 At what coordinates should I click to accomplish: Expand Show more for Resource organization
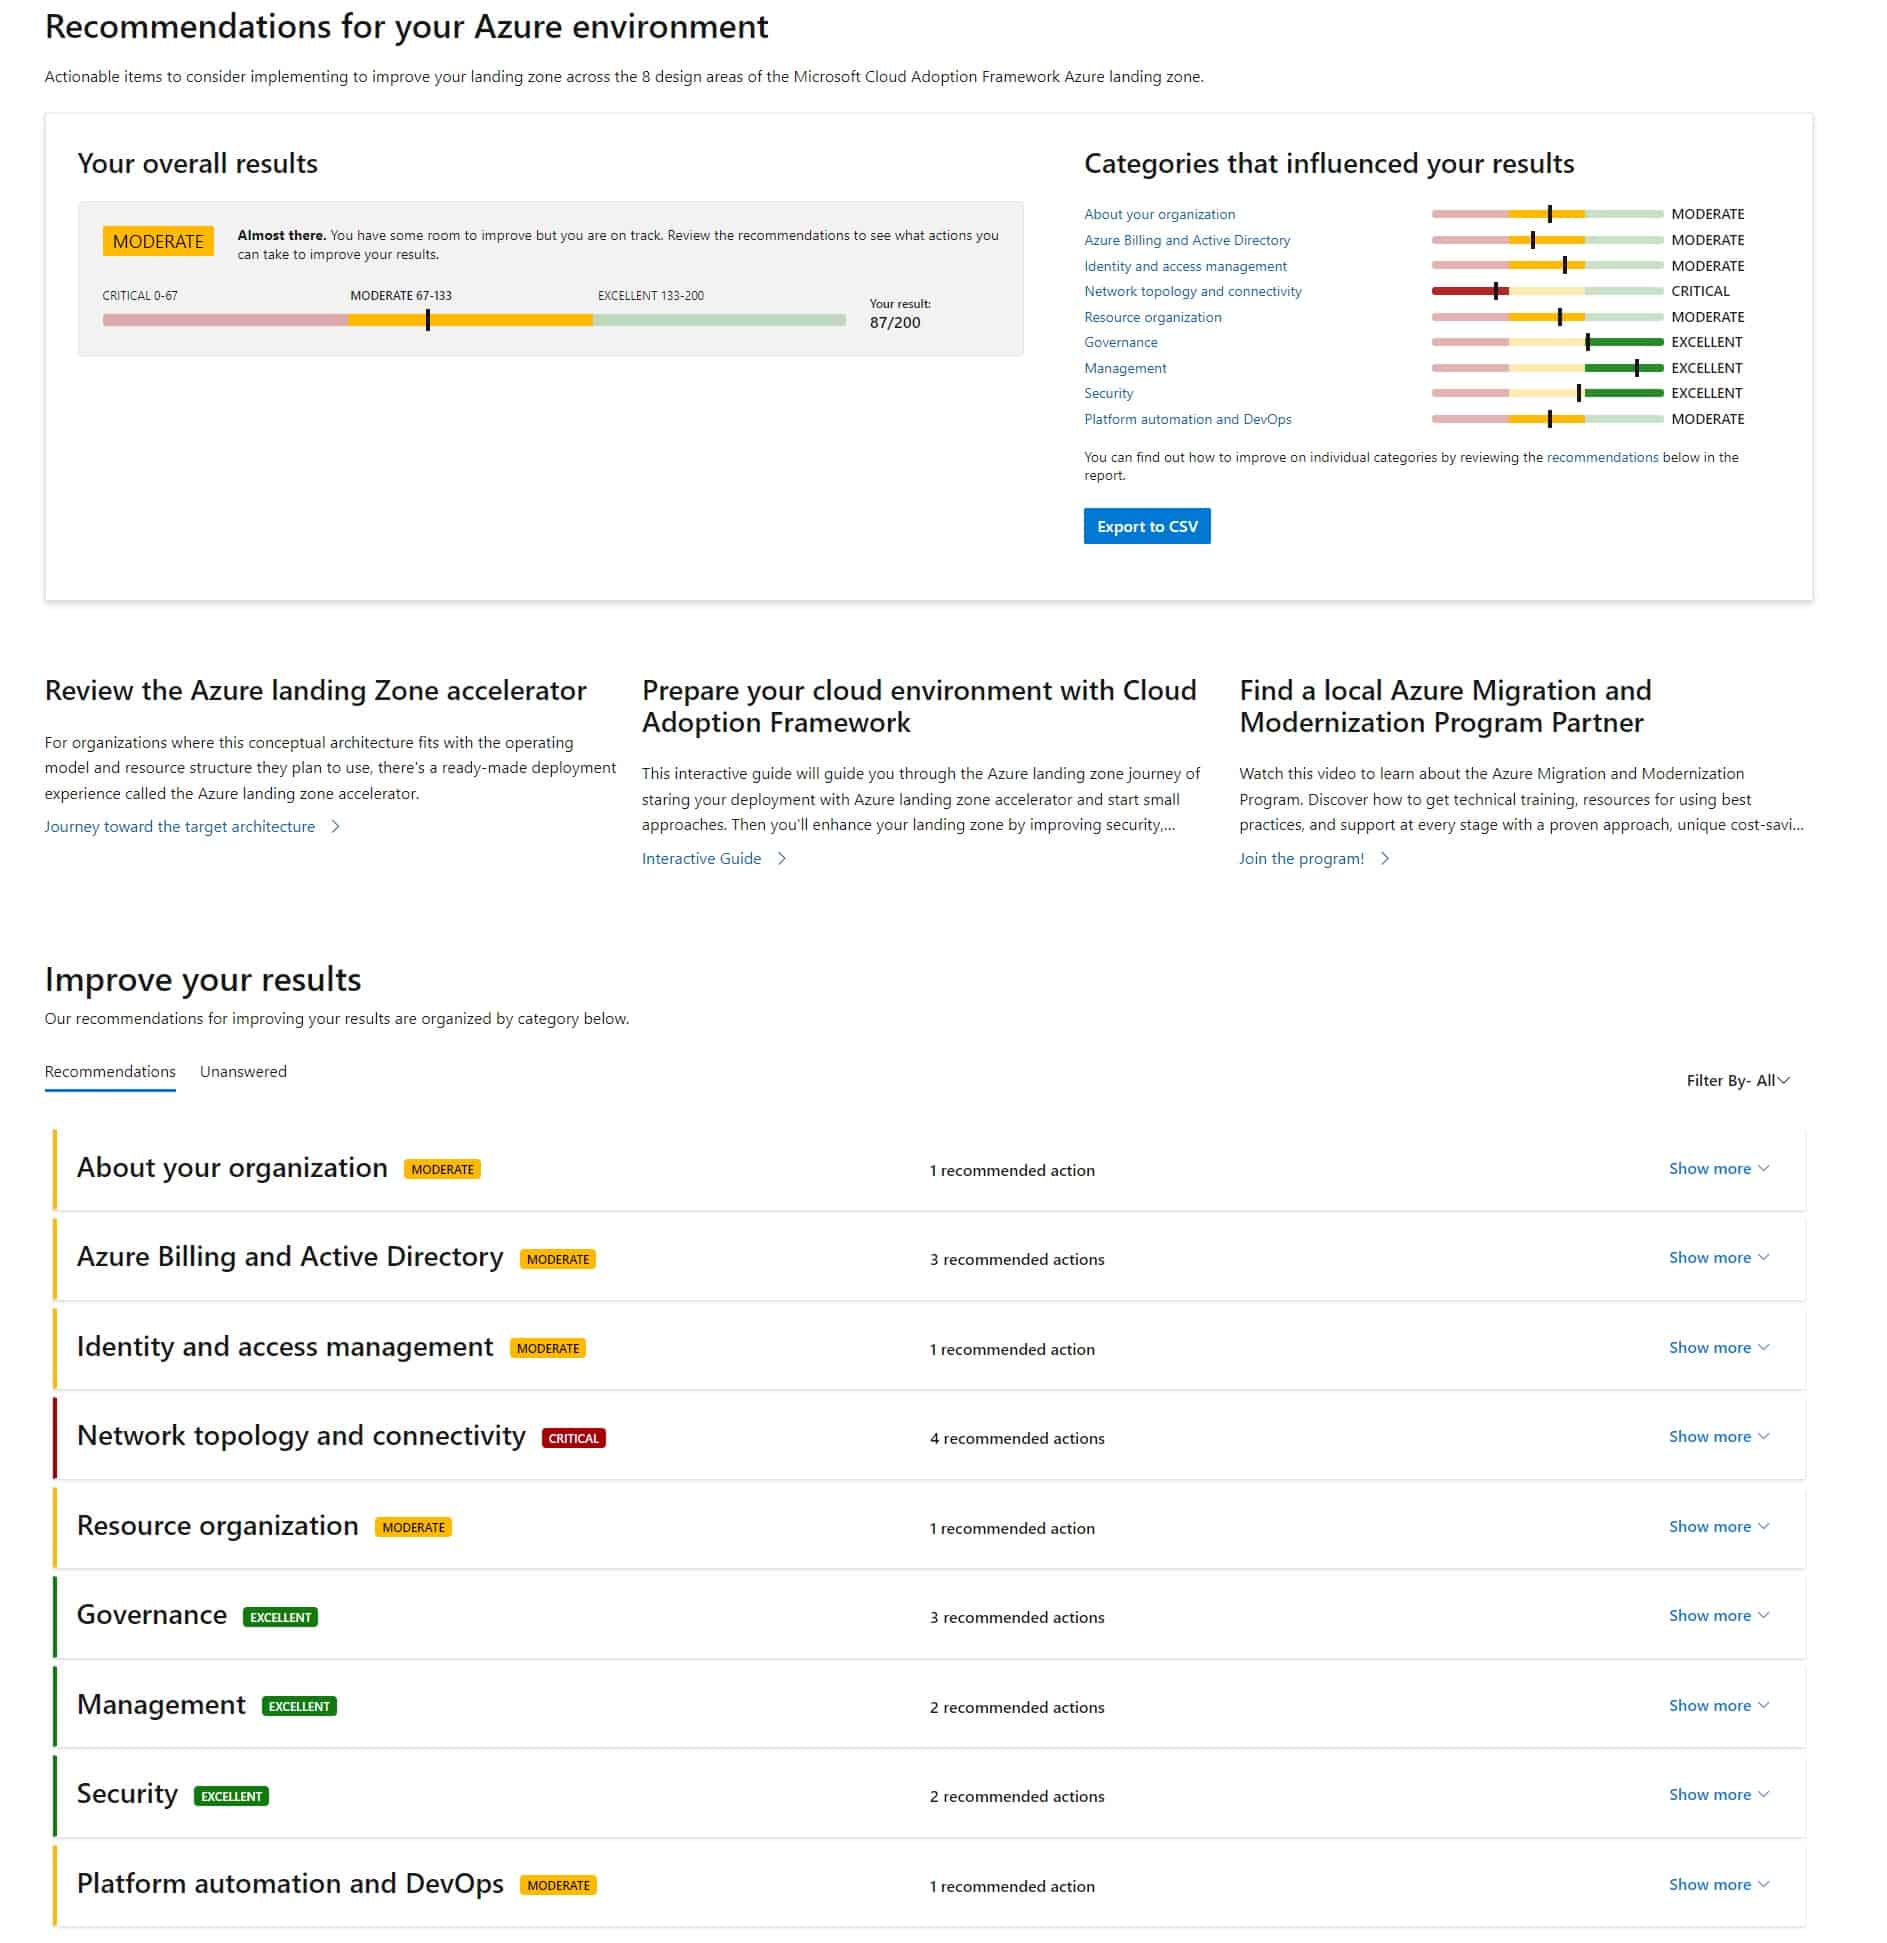(x=1719, y=1526)
